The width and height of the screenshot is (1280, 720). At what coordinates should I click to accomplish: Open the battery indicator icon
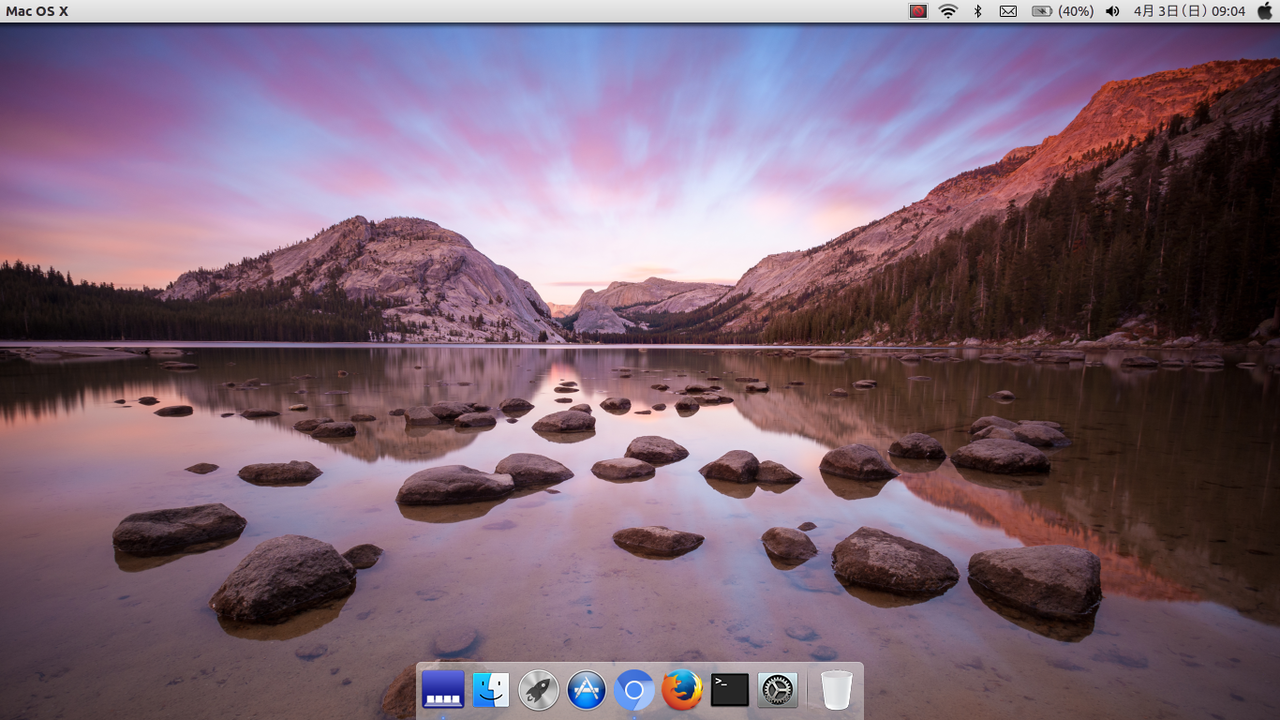[x=1042, y=11]
